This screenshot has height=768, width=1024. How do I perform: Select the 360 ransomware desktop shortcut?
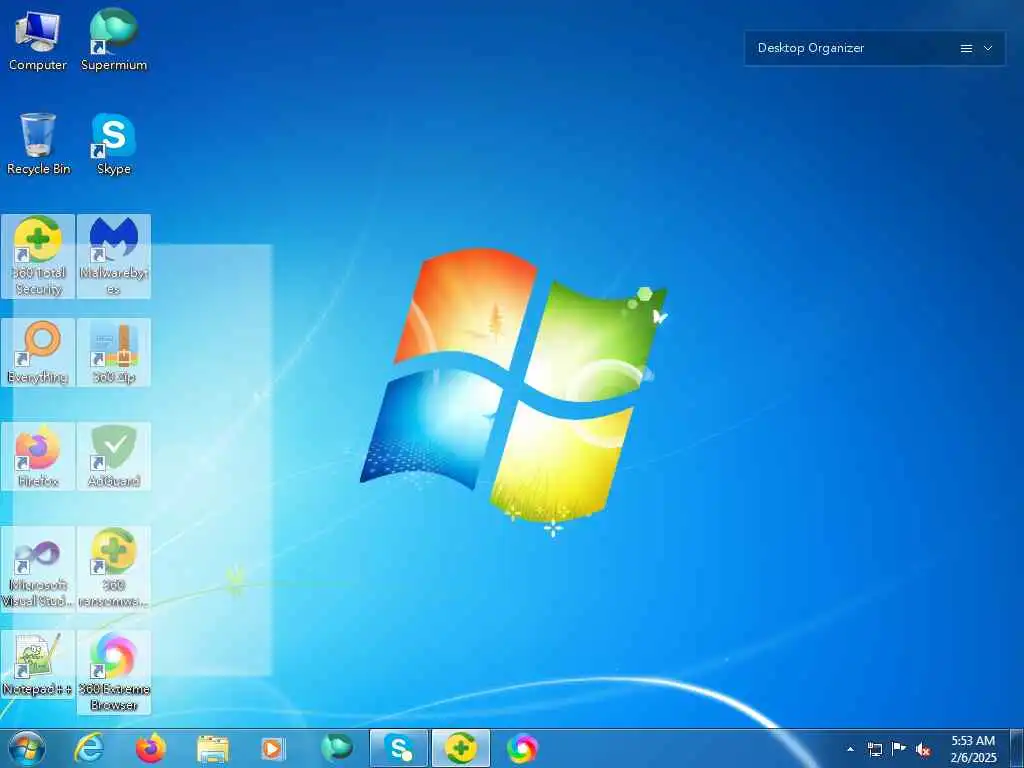click(x=114, y=568)
